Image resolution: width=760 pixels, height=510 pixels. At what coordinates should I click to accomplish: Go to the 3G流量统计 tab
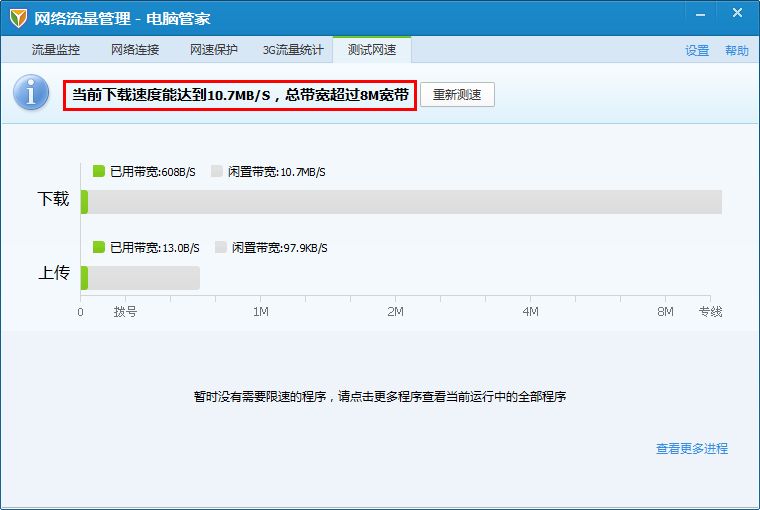(x=293, y=50)
